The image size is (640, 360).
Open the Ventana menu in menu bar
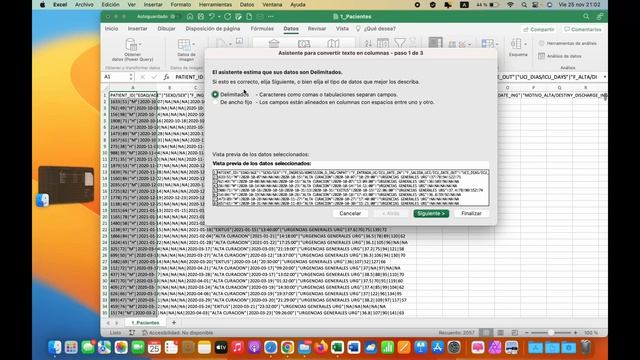pos(272,5)
